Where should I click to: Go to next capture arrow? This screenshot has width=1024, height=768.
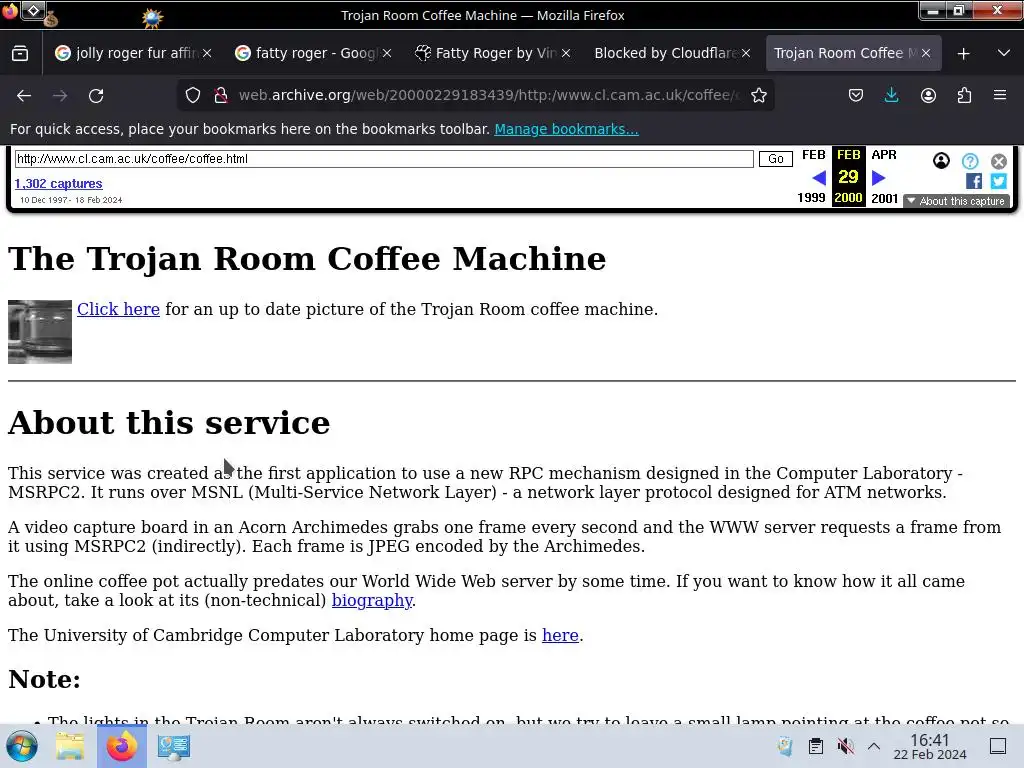878,178
